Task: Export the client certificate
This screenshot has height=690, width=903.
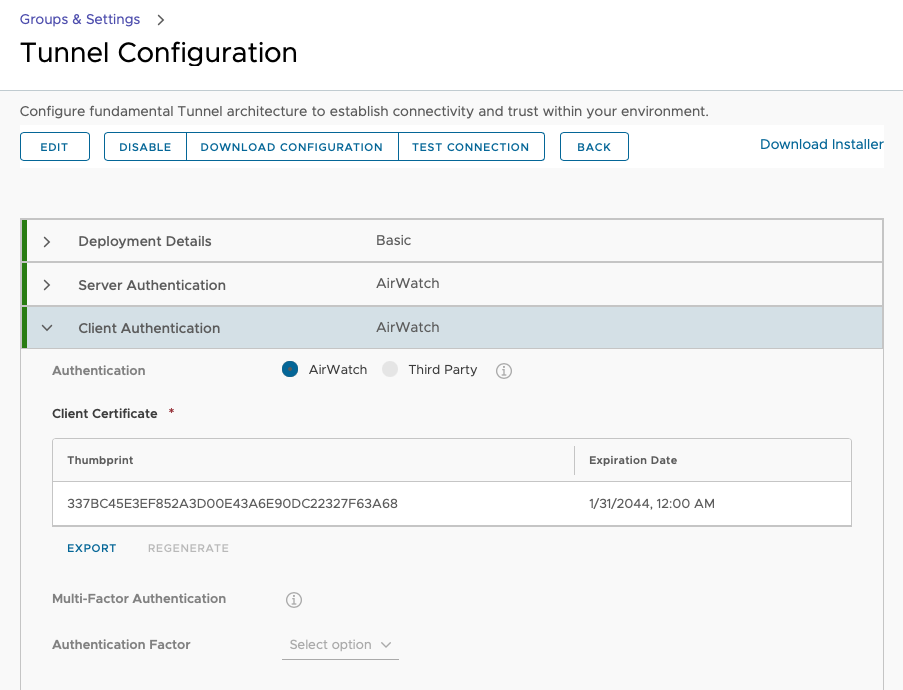Action: [92, 548]
